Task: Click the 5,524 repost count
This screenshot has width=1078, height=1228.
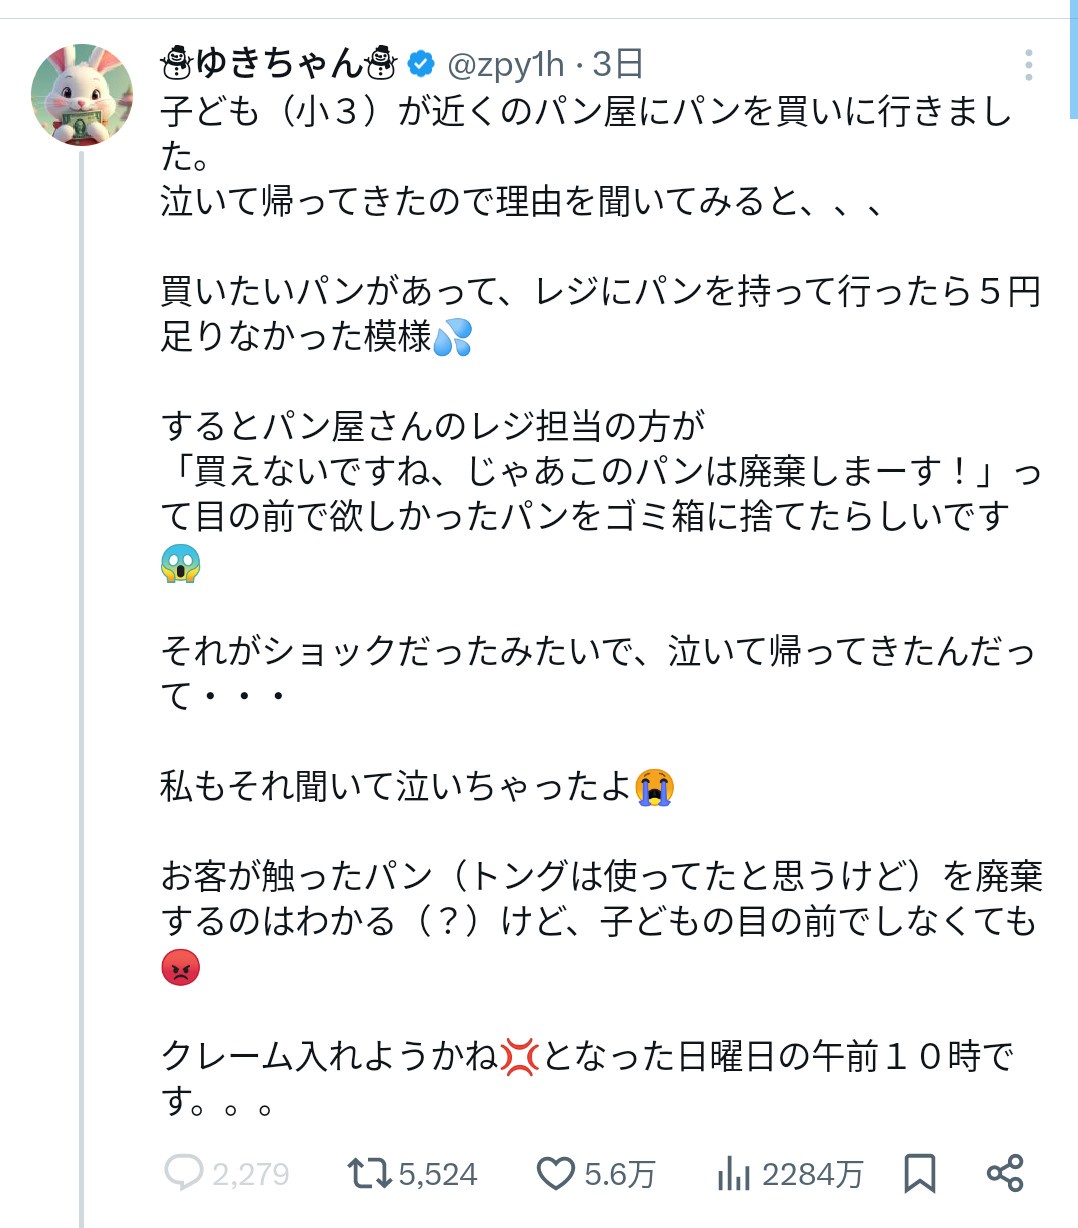Action: tap(438, 1174)
